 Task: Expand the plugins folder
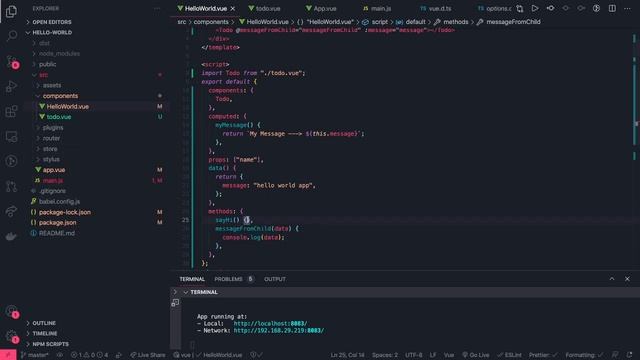coord(53,128)
